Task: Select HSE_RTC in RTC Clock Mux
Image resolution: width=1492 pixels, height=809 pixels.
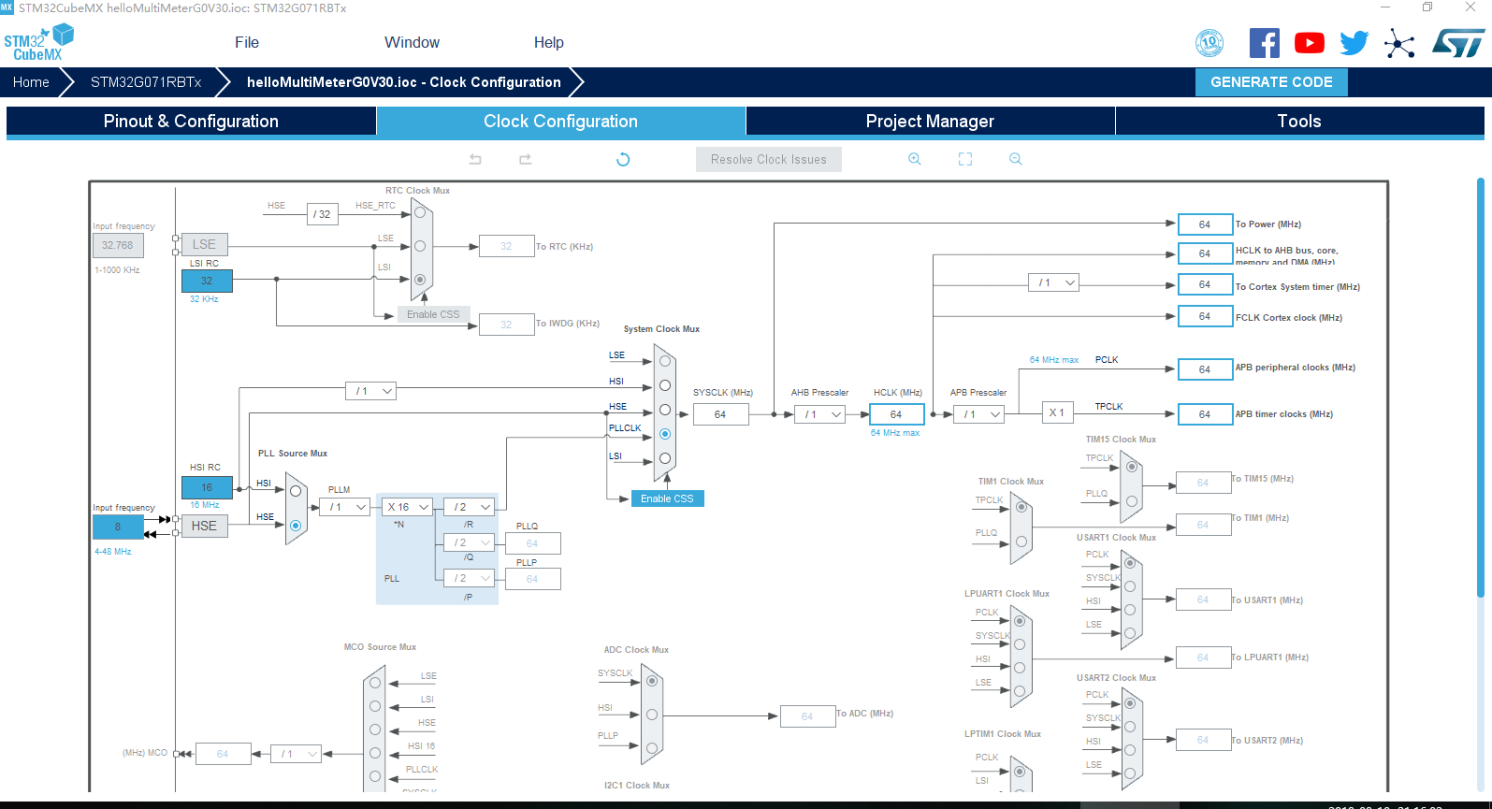Action: click(420, 212)
